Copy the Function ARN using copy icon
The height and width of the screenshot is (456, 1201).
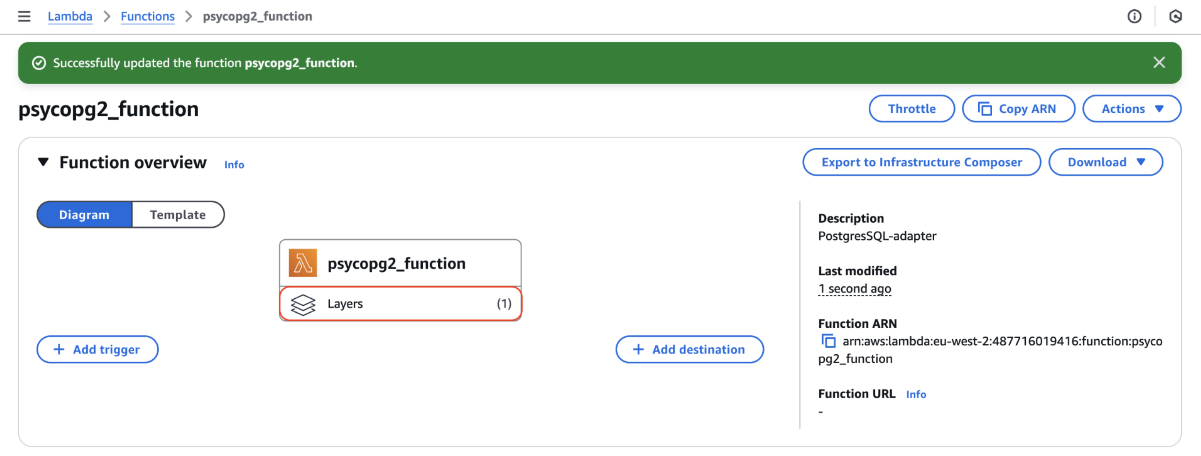(x=828, y=342)
